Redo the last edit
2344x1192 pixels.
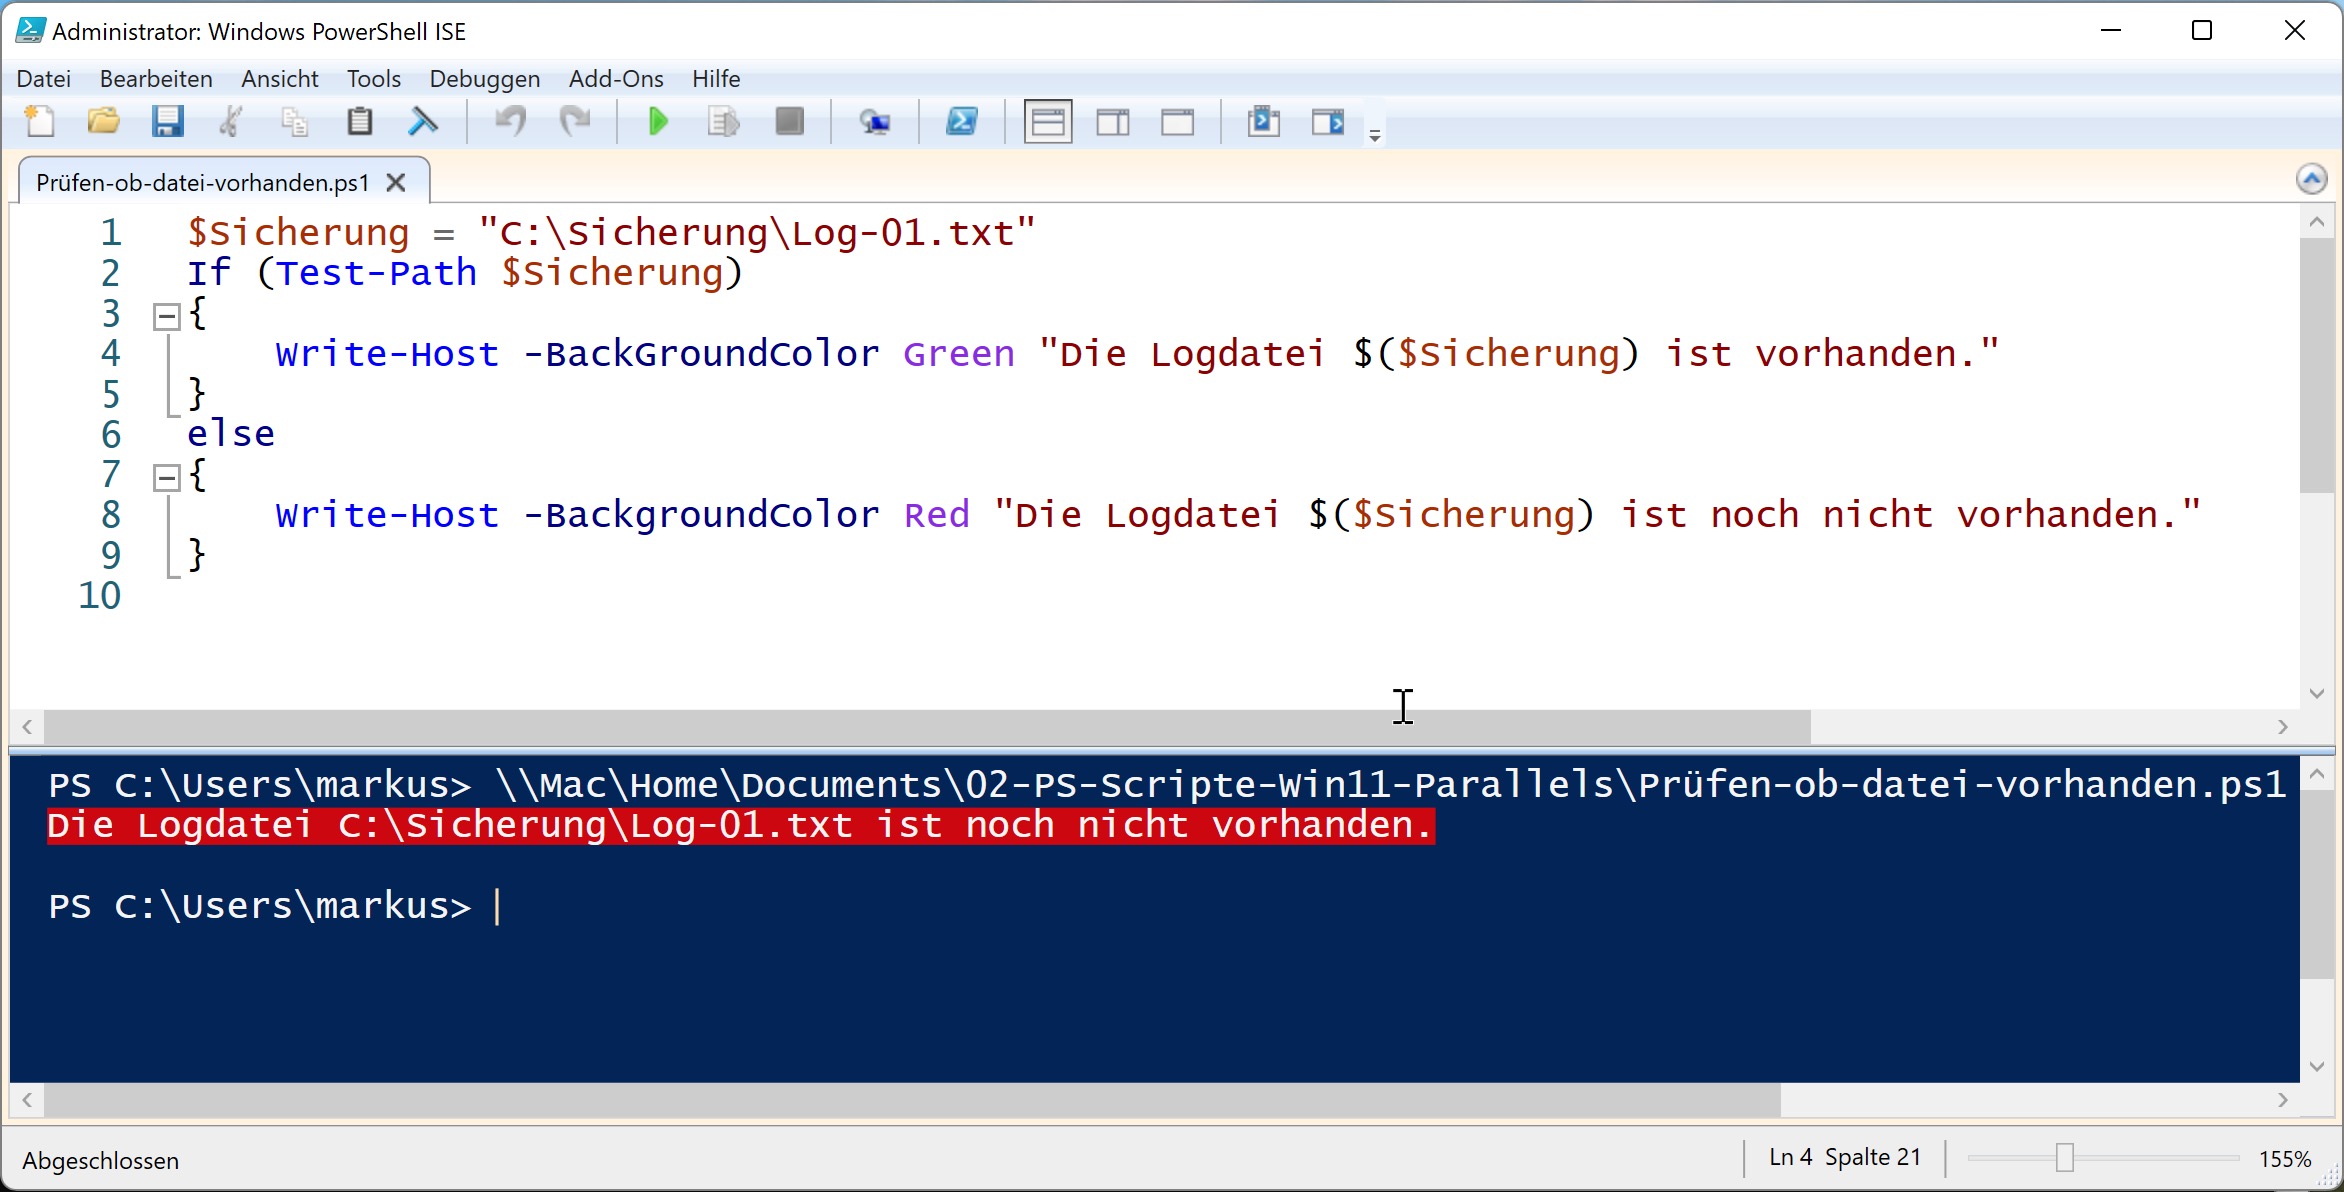pyautogui.click(x=575, y=122)
